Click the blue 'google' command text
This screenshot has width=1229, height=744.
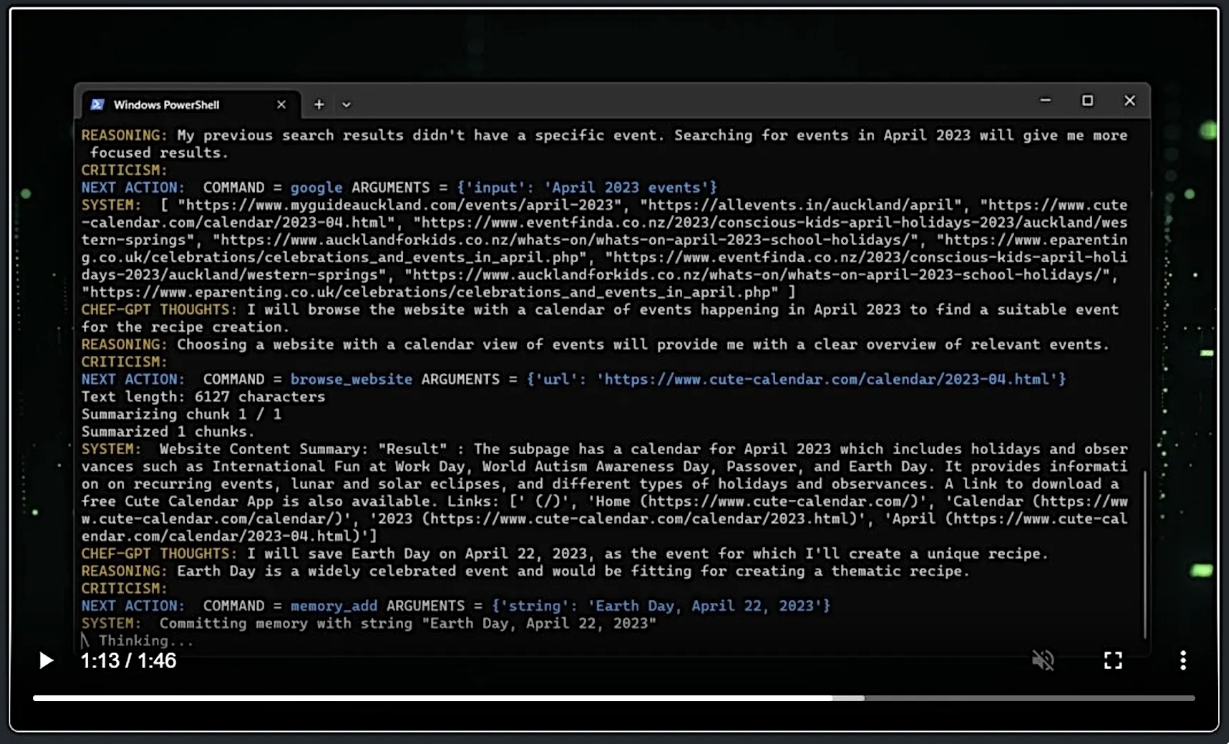316,187
